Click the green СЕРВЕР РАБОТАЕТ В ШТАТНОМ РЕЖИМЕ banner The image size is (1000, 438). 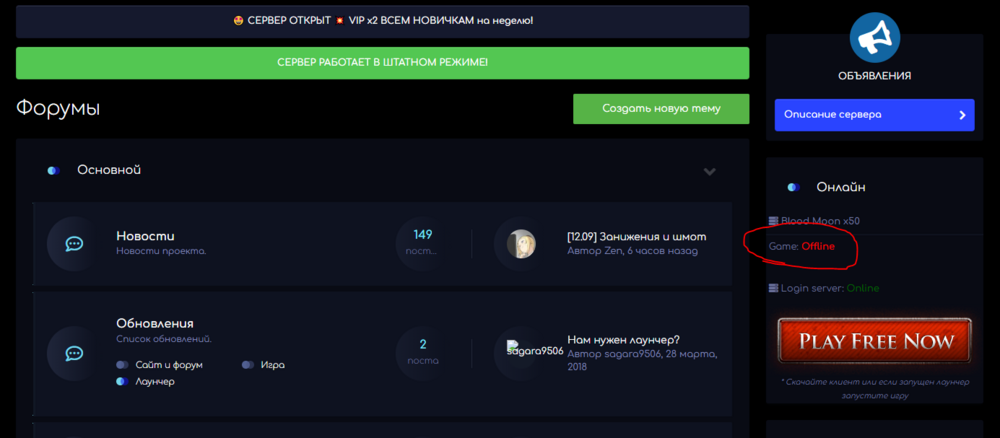382,62
